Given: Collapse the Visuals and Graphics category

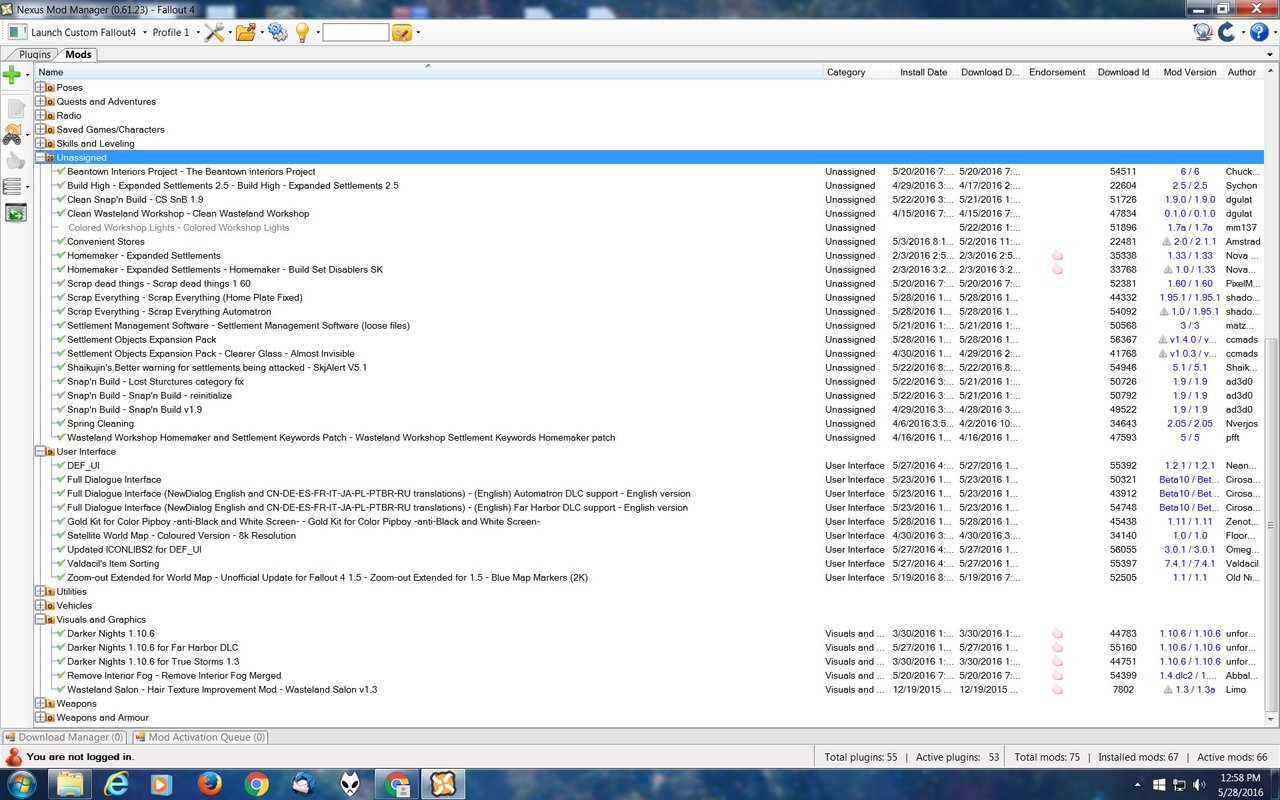Looking at the screenshot, I should tap(40, 619).
